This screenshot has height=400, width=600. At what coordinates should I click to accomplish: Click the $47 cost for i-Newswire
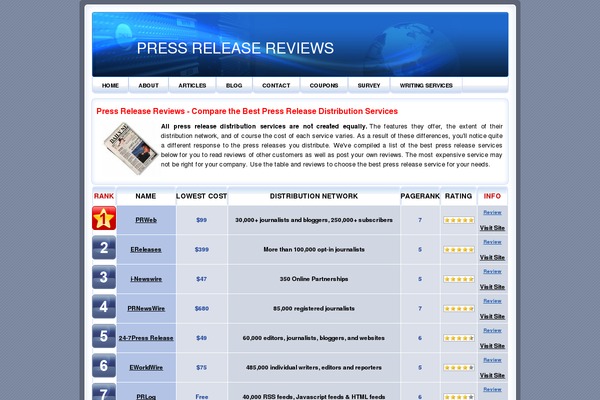click(x=202, y=279)
